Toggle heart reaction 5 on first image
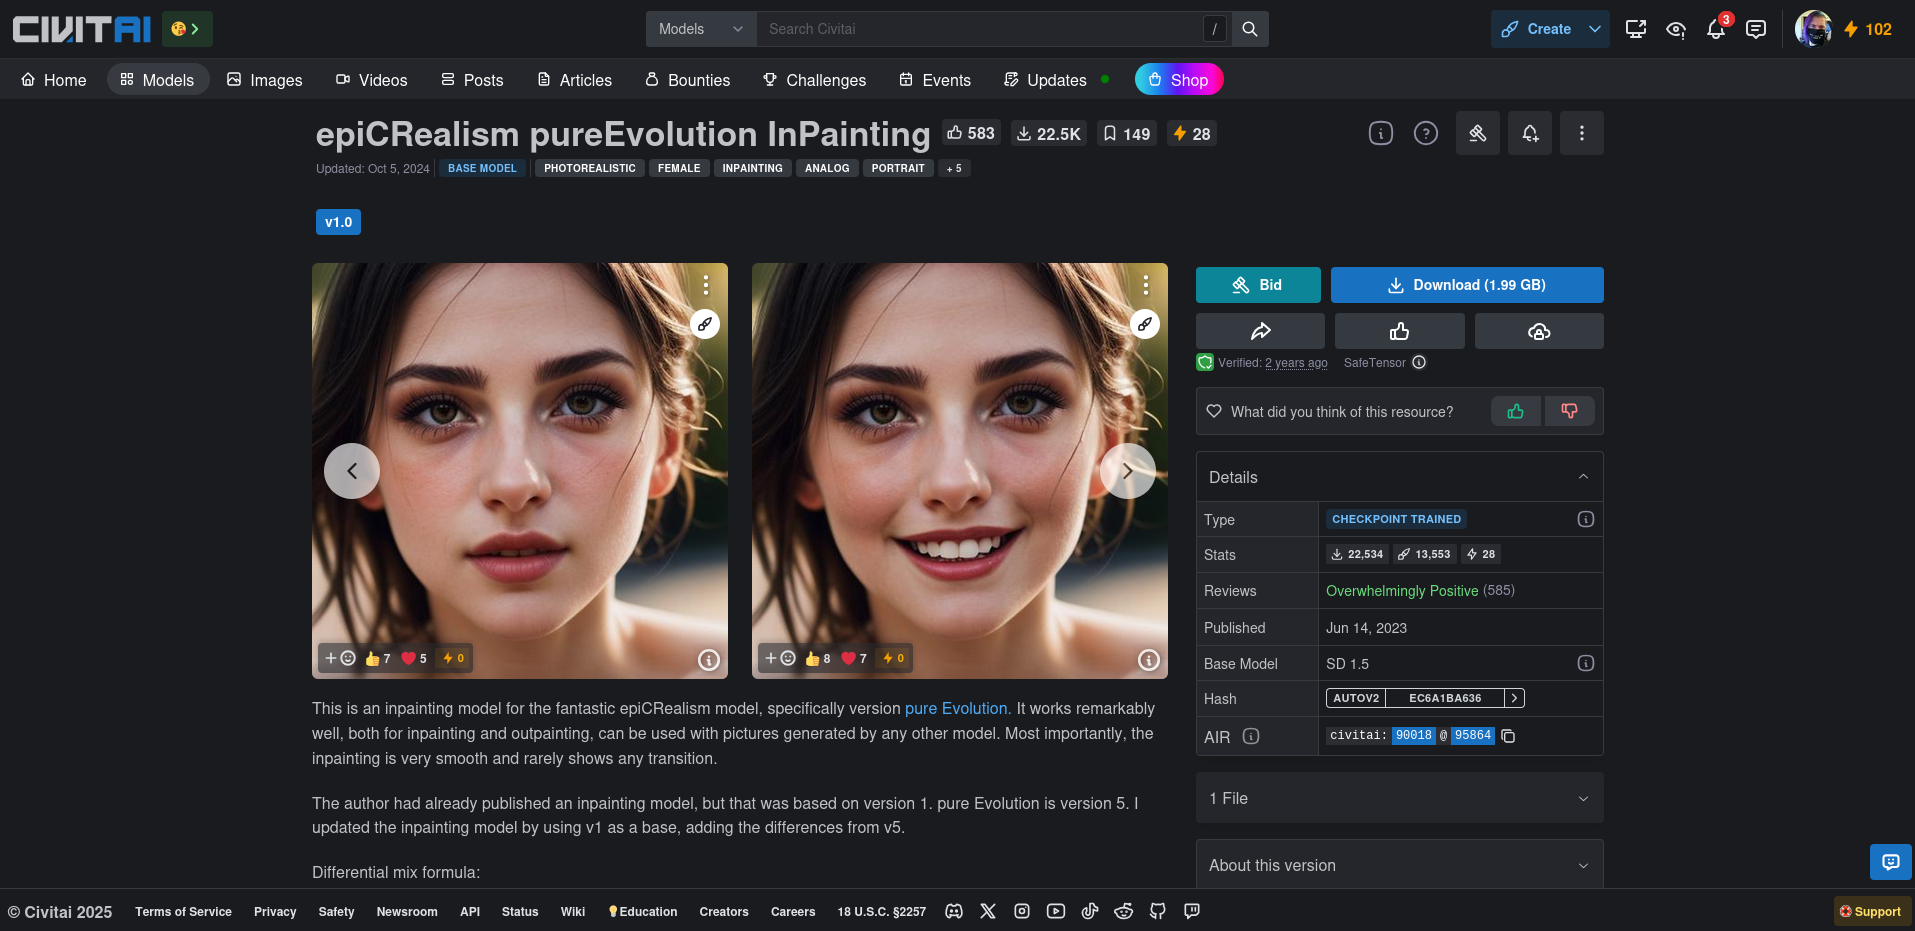The image size is (1915, 931). click(414, 658)
